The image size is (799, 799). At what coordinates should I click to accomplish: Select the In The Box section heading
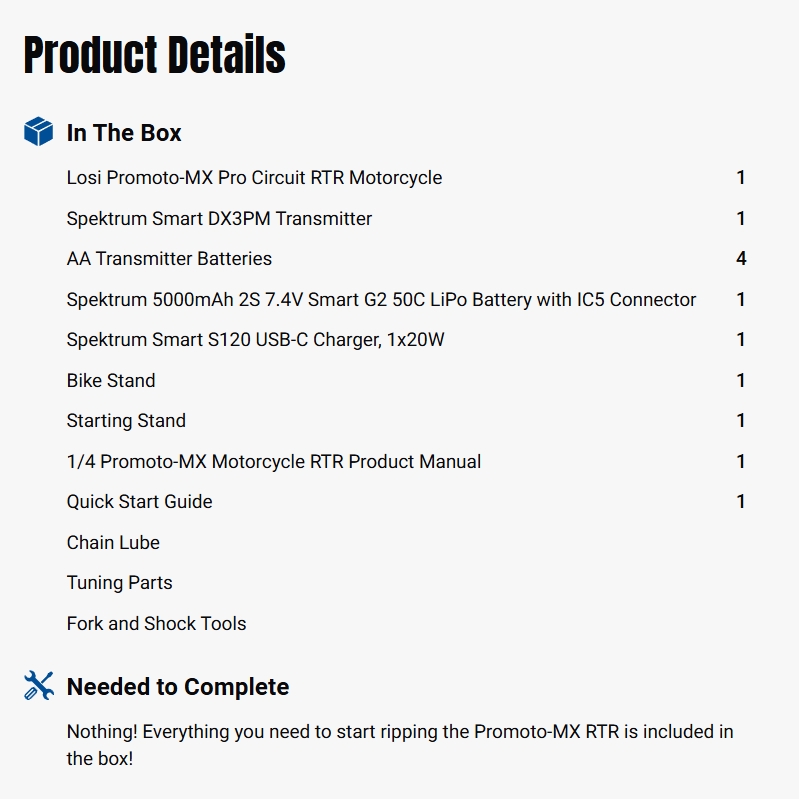point(124,133)
